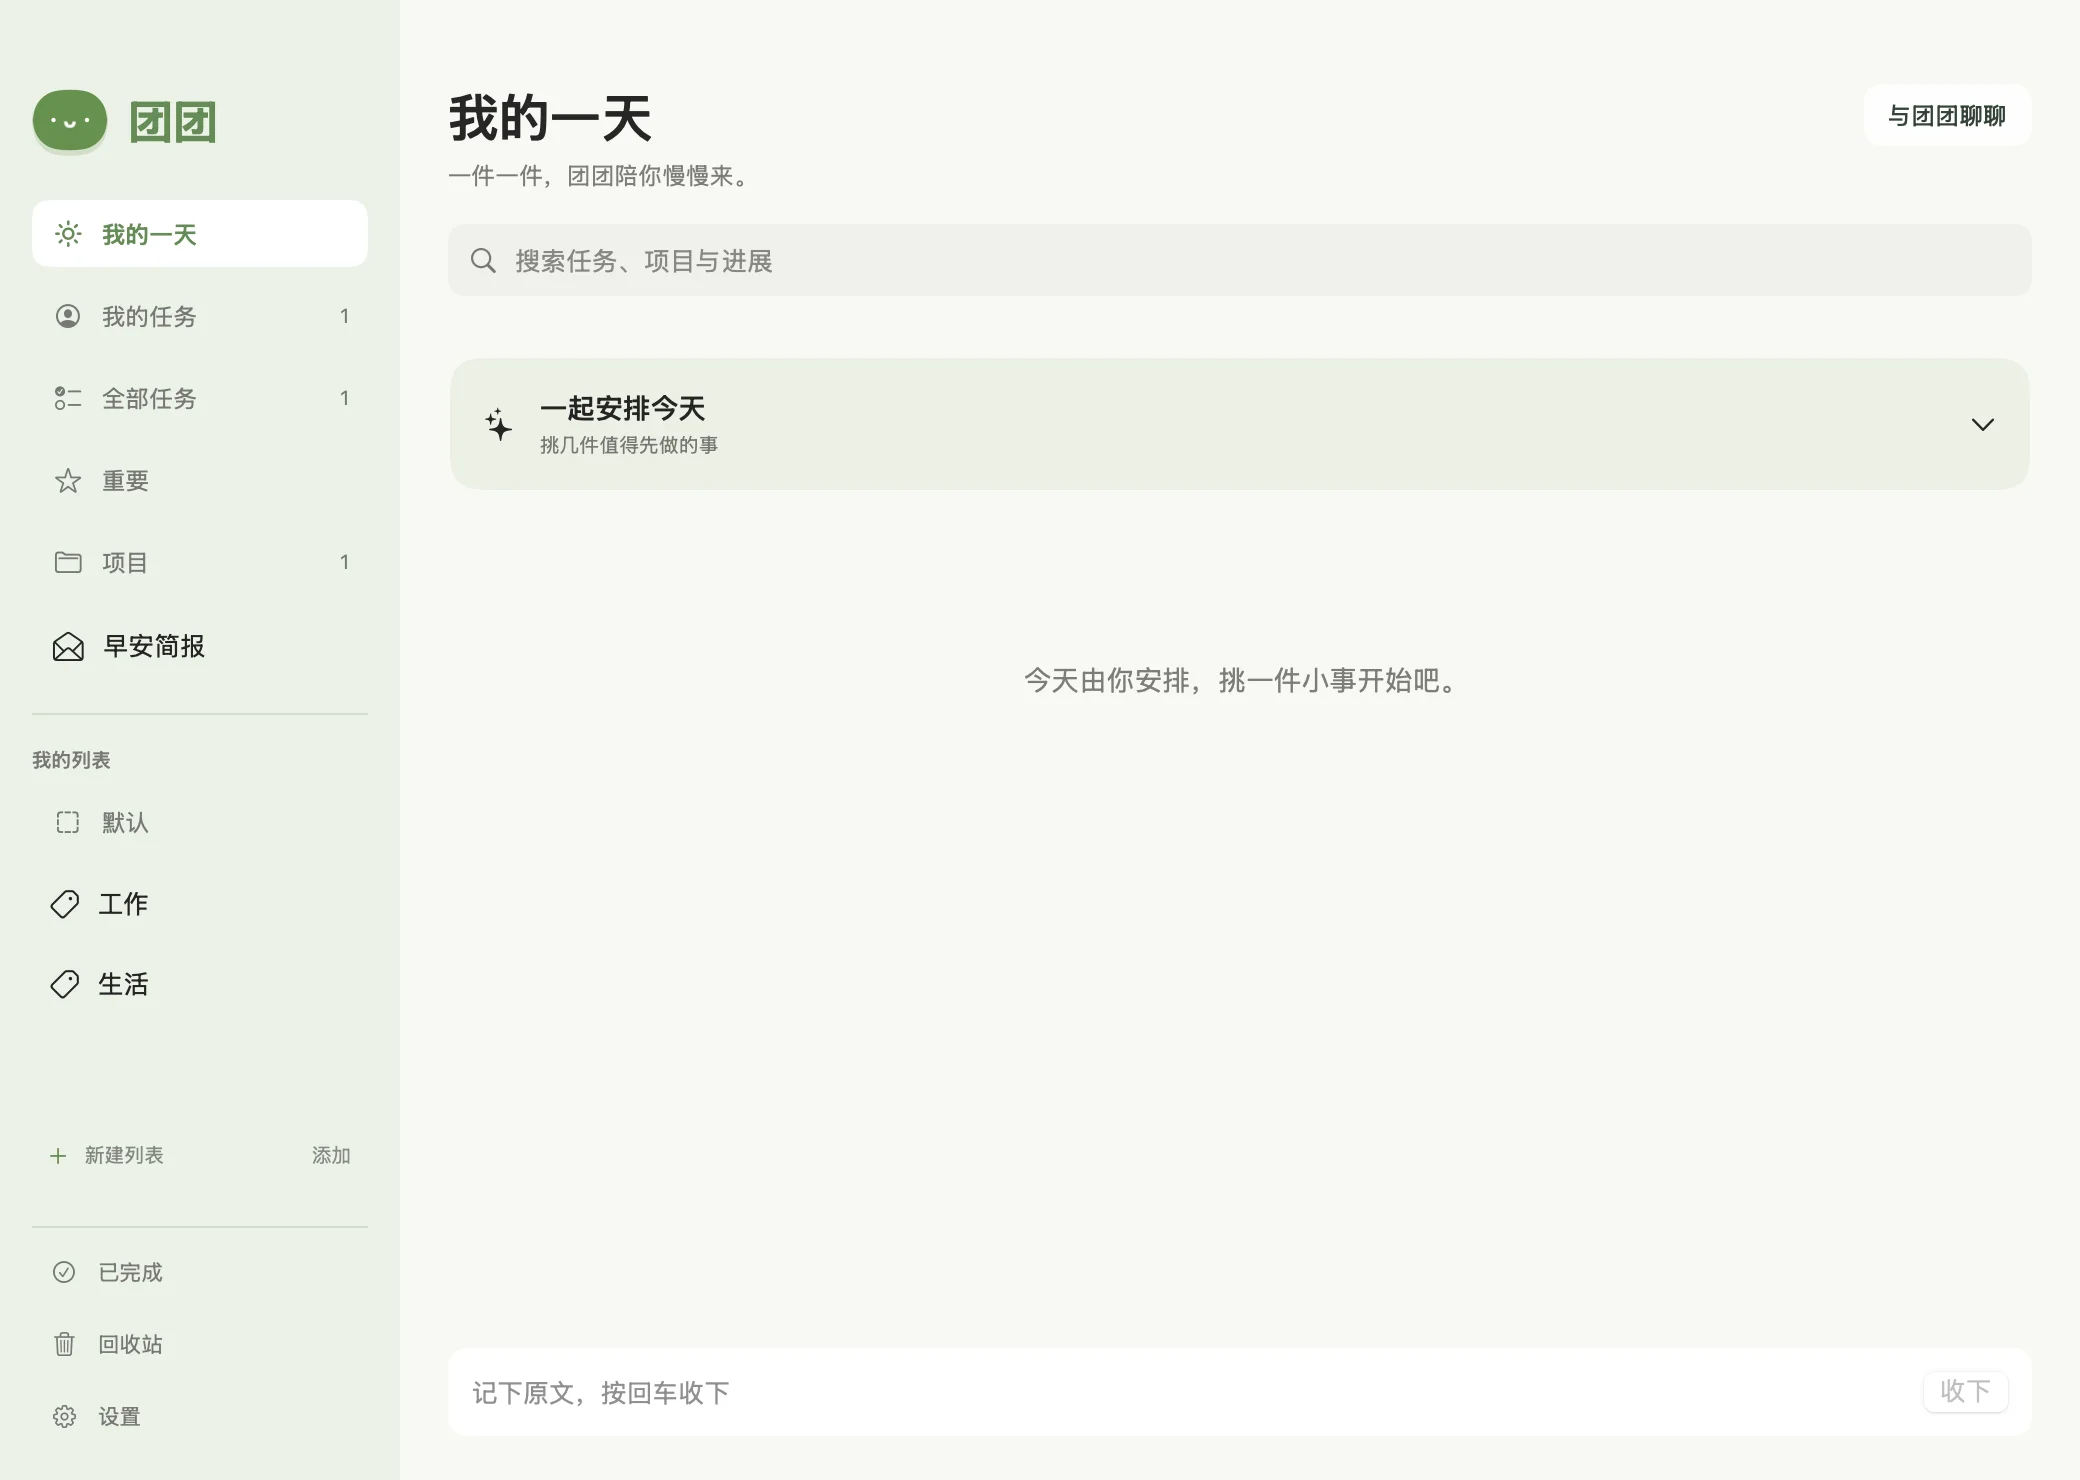Click the count badge next to 我的任务
This screenshot has height=1480, width=2080.
coord(344,316)
